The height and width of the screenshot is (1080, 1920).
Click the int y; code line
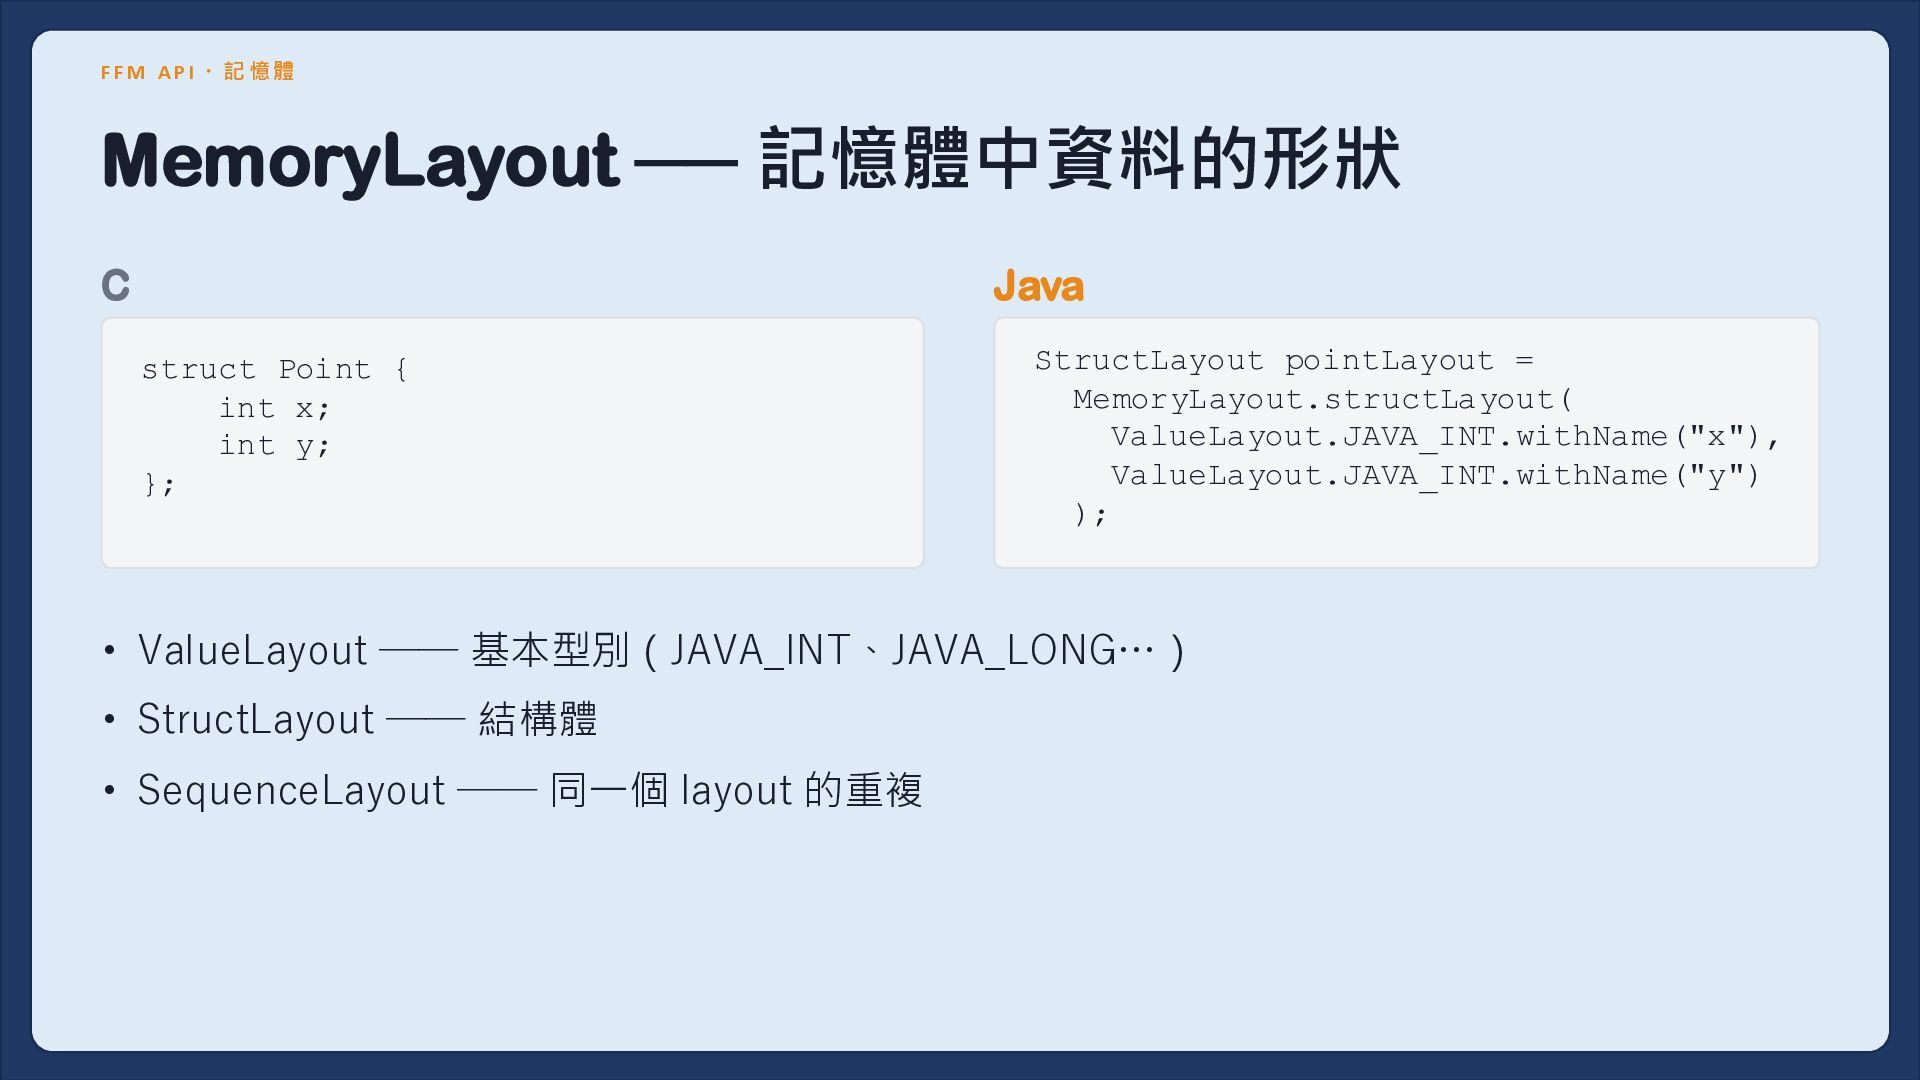point(274,446)
